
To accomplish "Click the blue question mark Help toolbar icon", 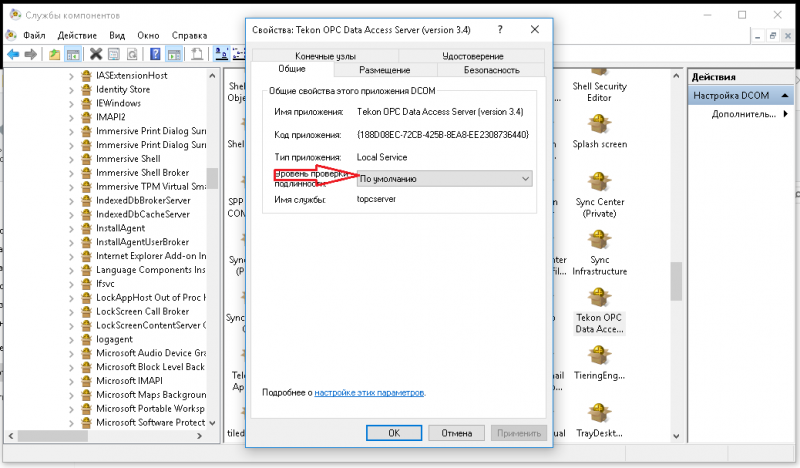I will coord(155,53).
